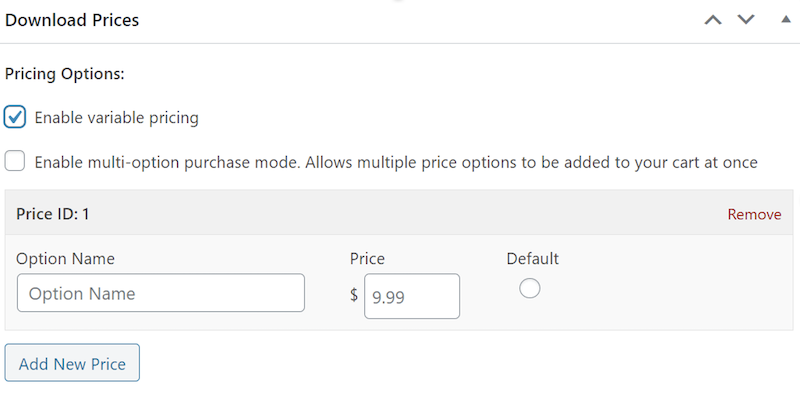800x396 pixels.
Task: Click the 'Default' column label
Action: click(x=533, y=259)
